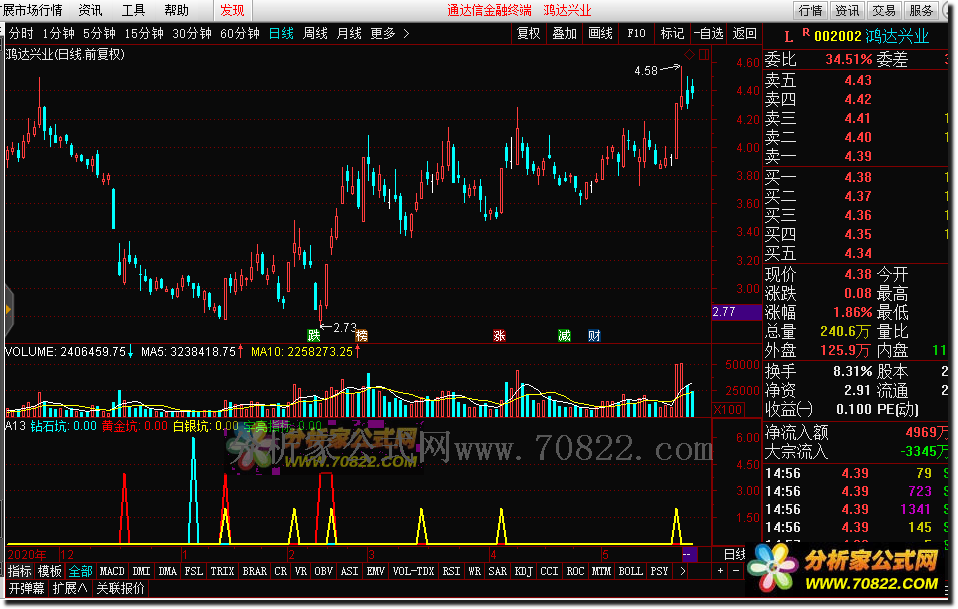This screenshot has width=958, height=609.
Task: Click the green 减 info marker
Action: pyautogui.click(x=564, y=335)
